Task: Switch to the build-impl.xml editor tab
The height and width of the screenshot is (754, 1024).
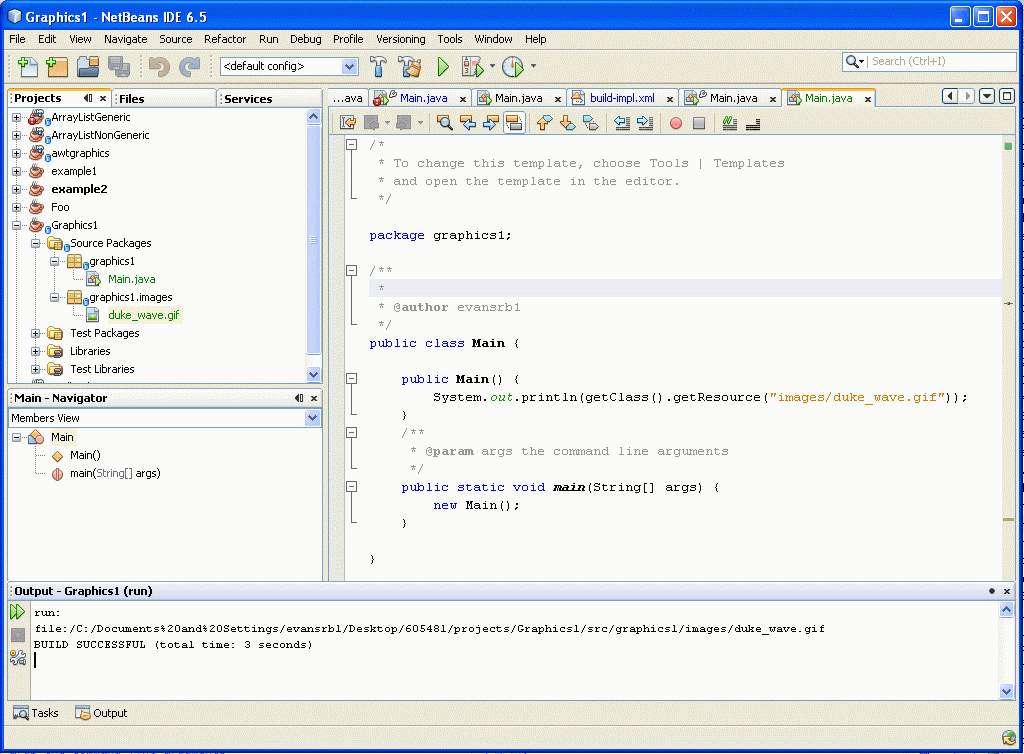Action: point(622,98)
